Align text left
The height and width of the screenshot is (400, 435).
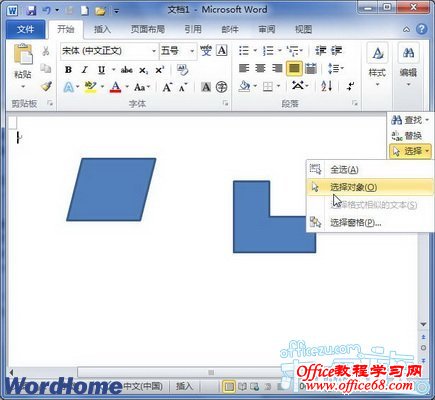coord(244,69)
